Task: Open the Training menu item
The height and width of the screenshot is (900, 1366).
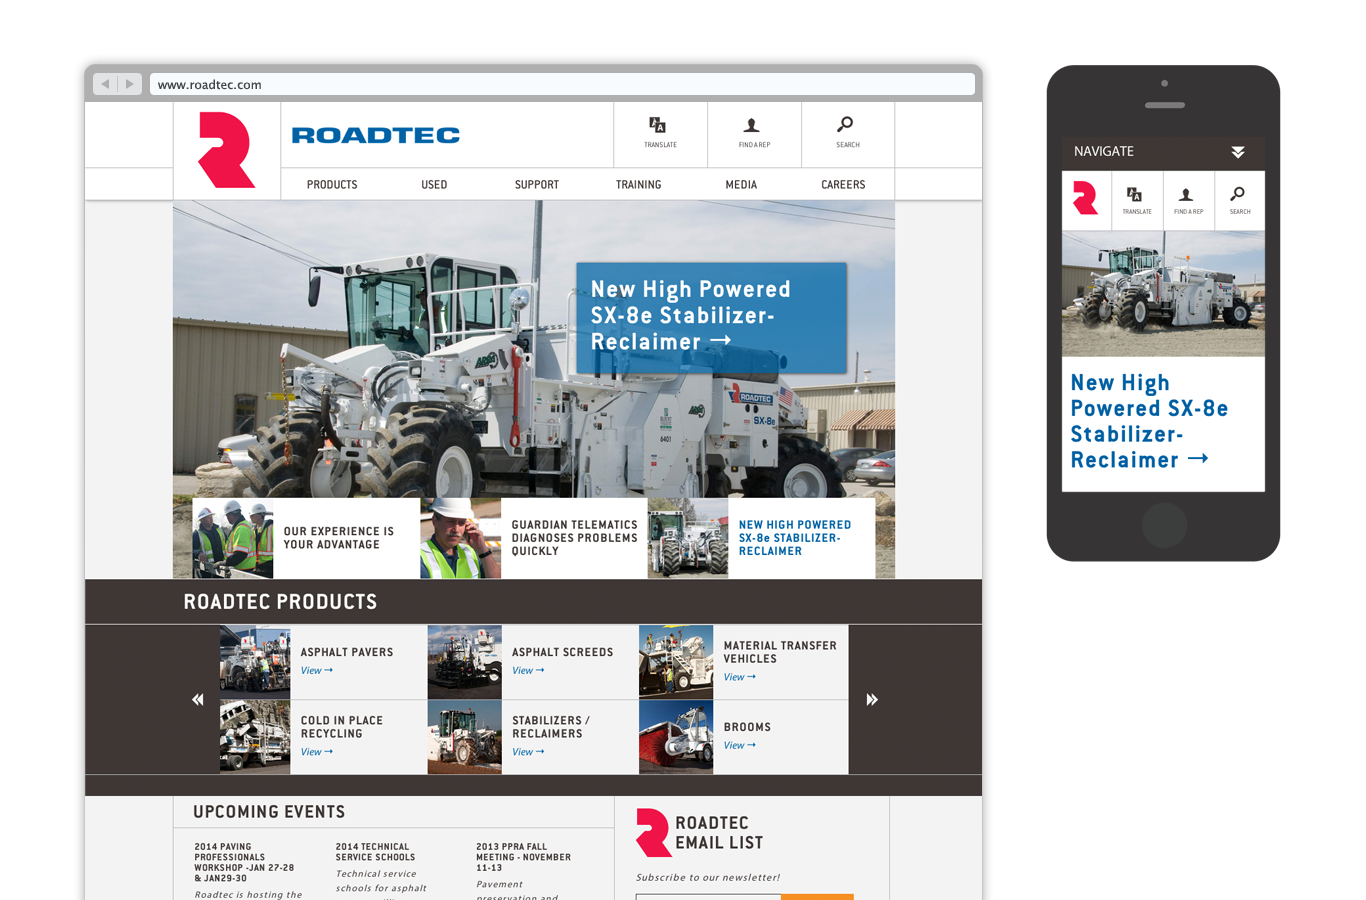Action: pos(638,185)
